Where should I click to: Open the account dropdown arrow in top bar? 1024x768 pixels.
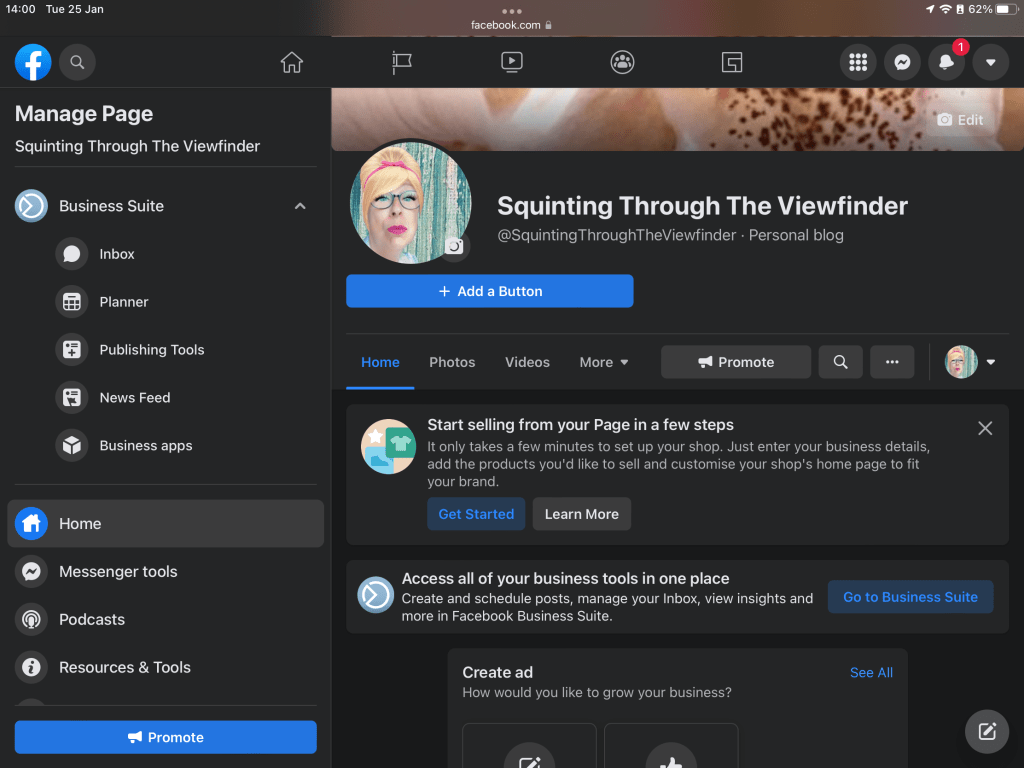pyautogui.click(x=991, y=63)
